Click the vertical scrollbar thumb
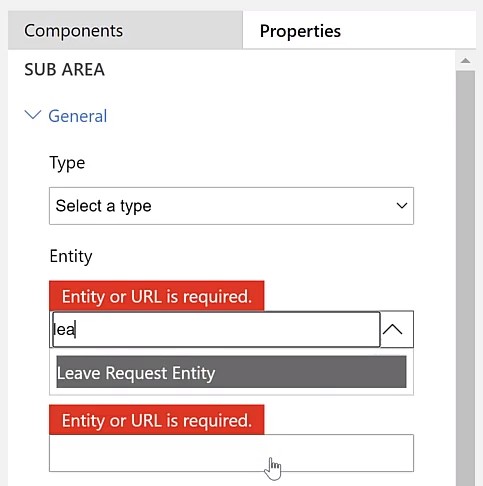Image resolution: width=483 pixels, height=486 pixels. pyautogui.click(x=465, y=278)
